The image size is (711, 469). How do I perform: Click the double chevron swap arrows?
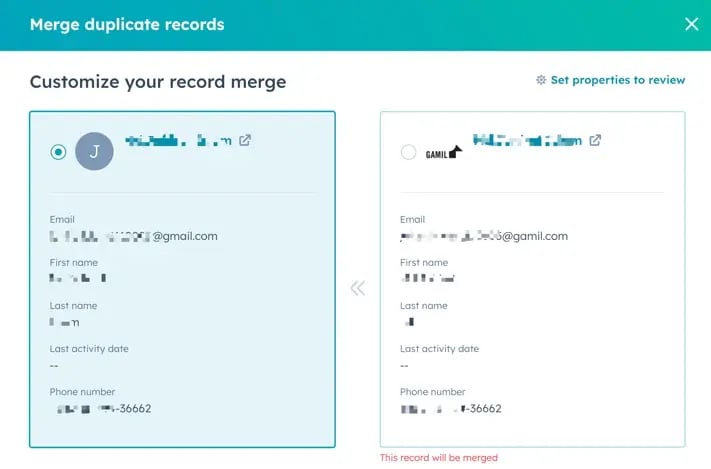click(x=358, y=288)
